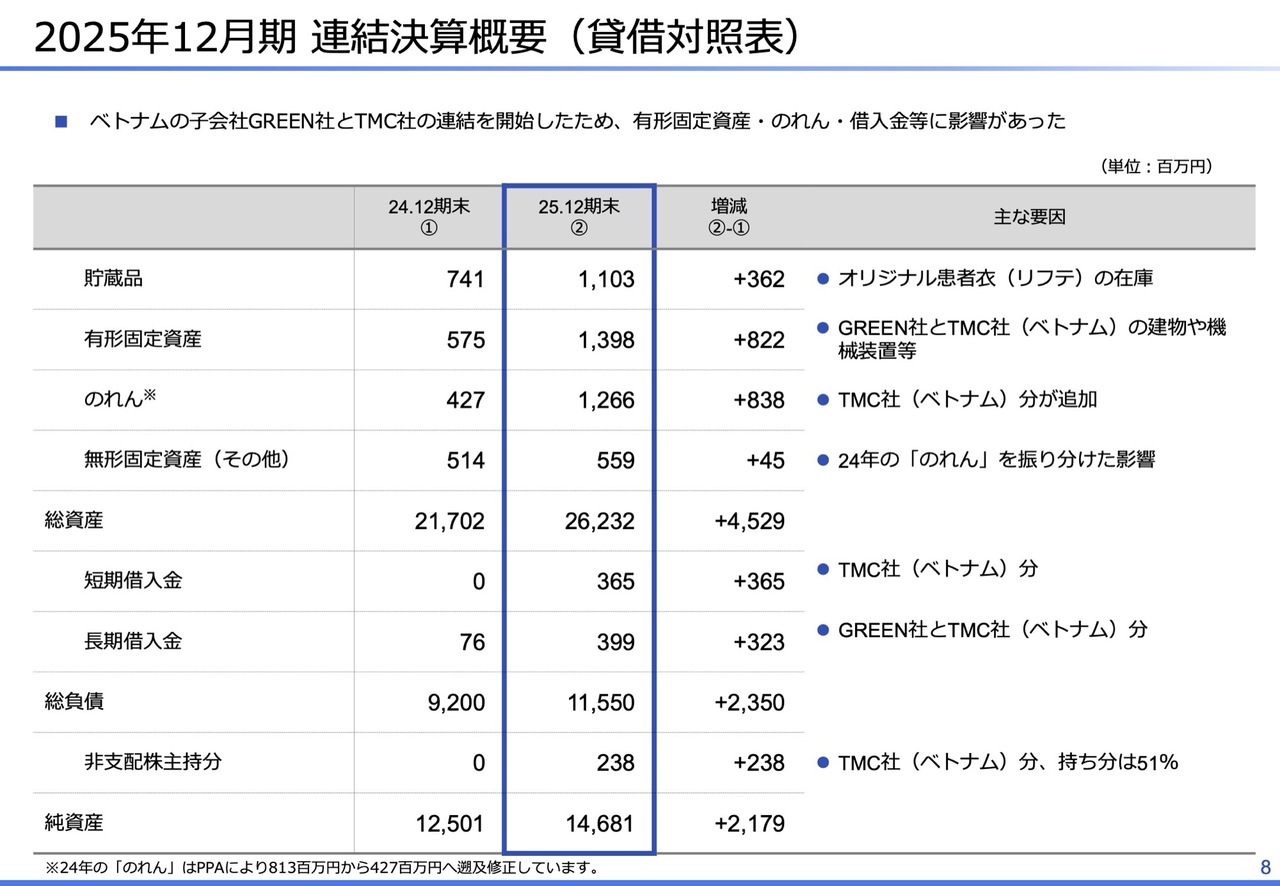This screenshot has width=1280, height=886.
Task: Click the 主な要因 column header
Action: click(x=1029, y=217)
